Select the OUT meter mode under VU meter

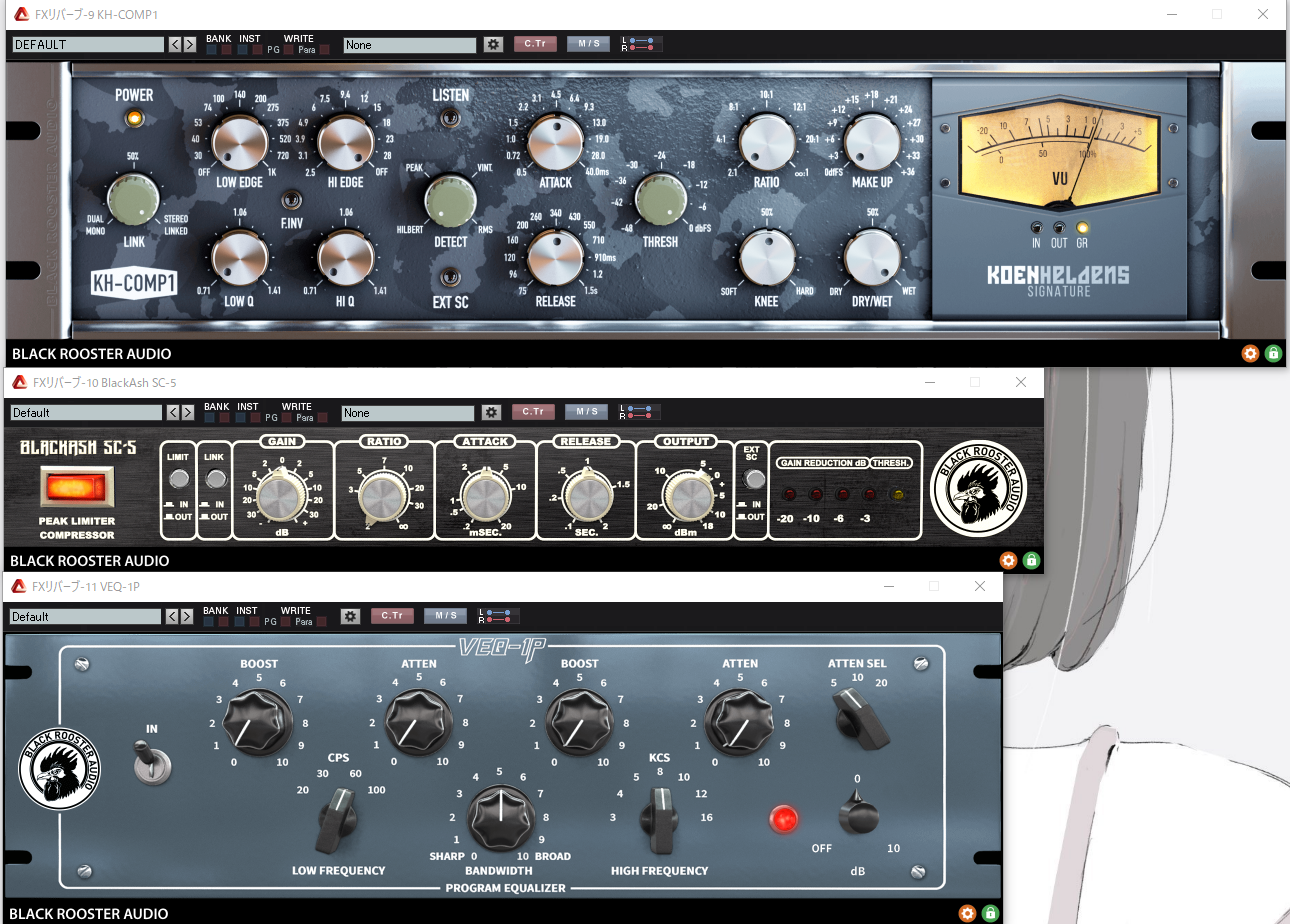coord(1059,227)
